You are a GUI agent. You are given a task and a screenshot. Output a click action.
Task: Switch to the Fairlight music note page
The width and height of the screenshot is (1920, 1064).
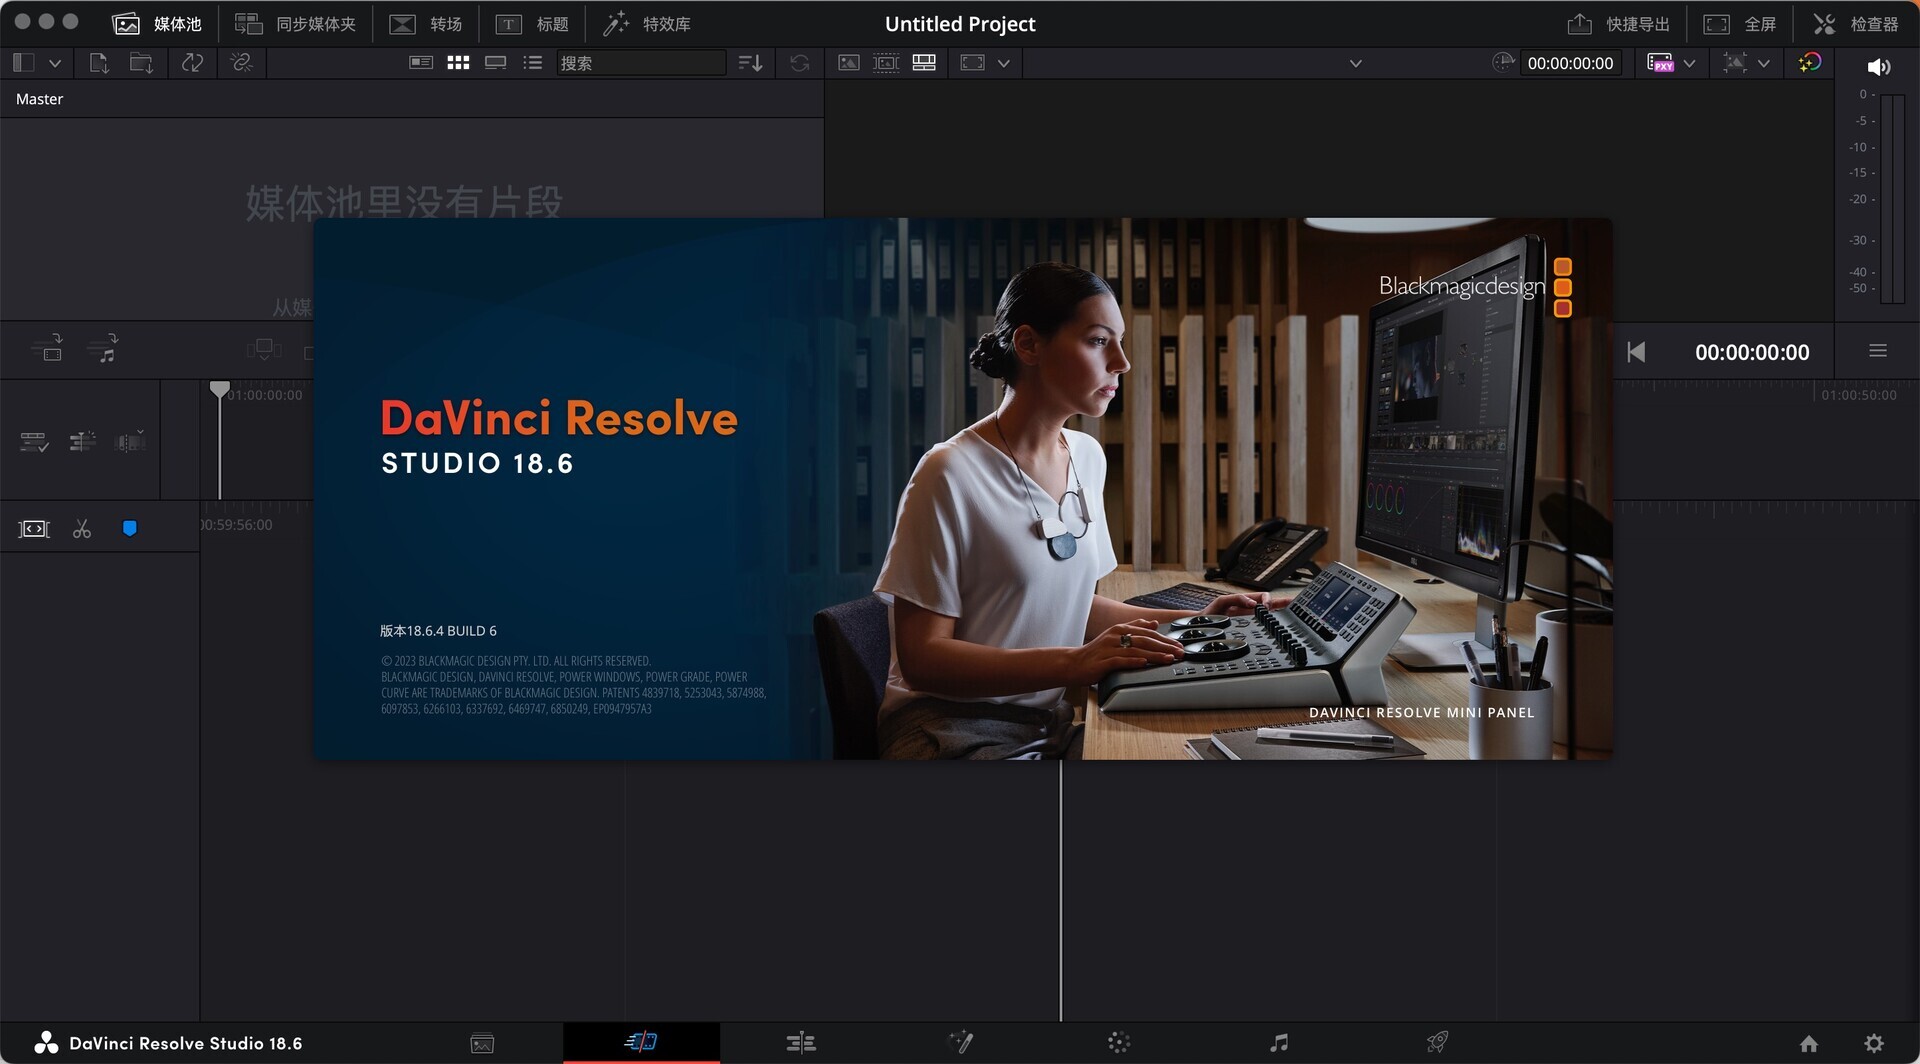tap(1279, 1043)
